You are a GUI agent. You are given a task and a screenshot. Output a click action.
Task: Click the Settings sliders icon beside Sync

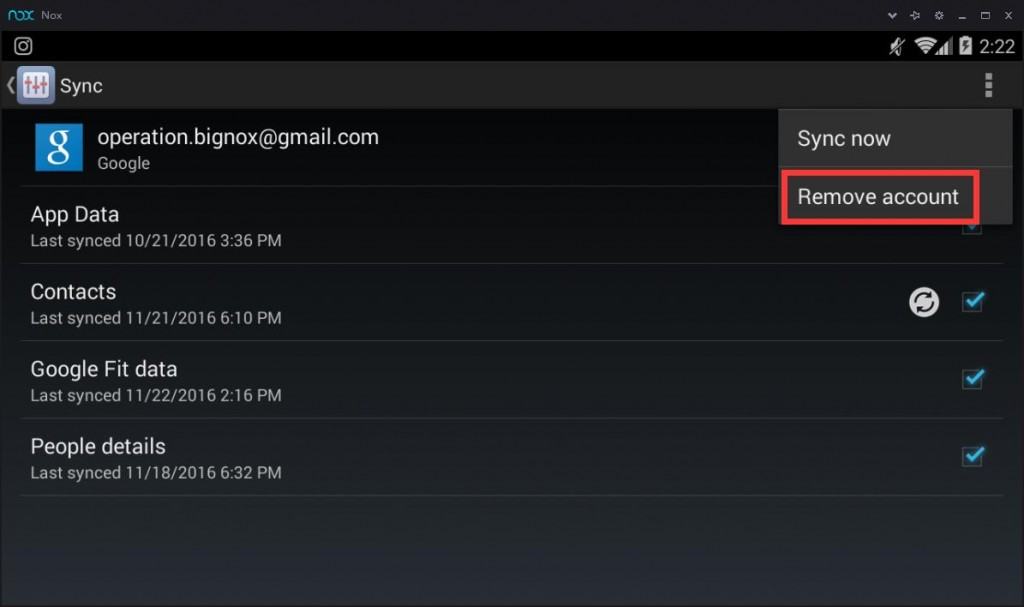[x=35, y=85]
